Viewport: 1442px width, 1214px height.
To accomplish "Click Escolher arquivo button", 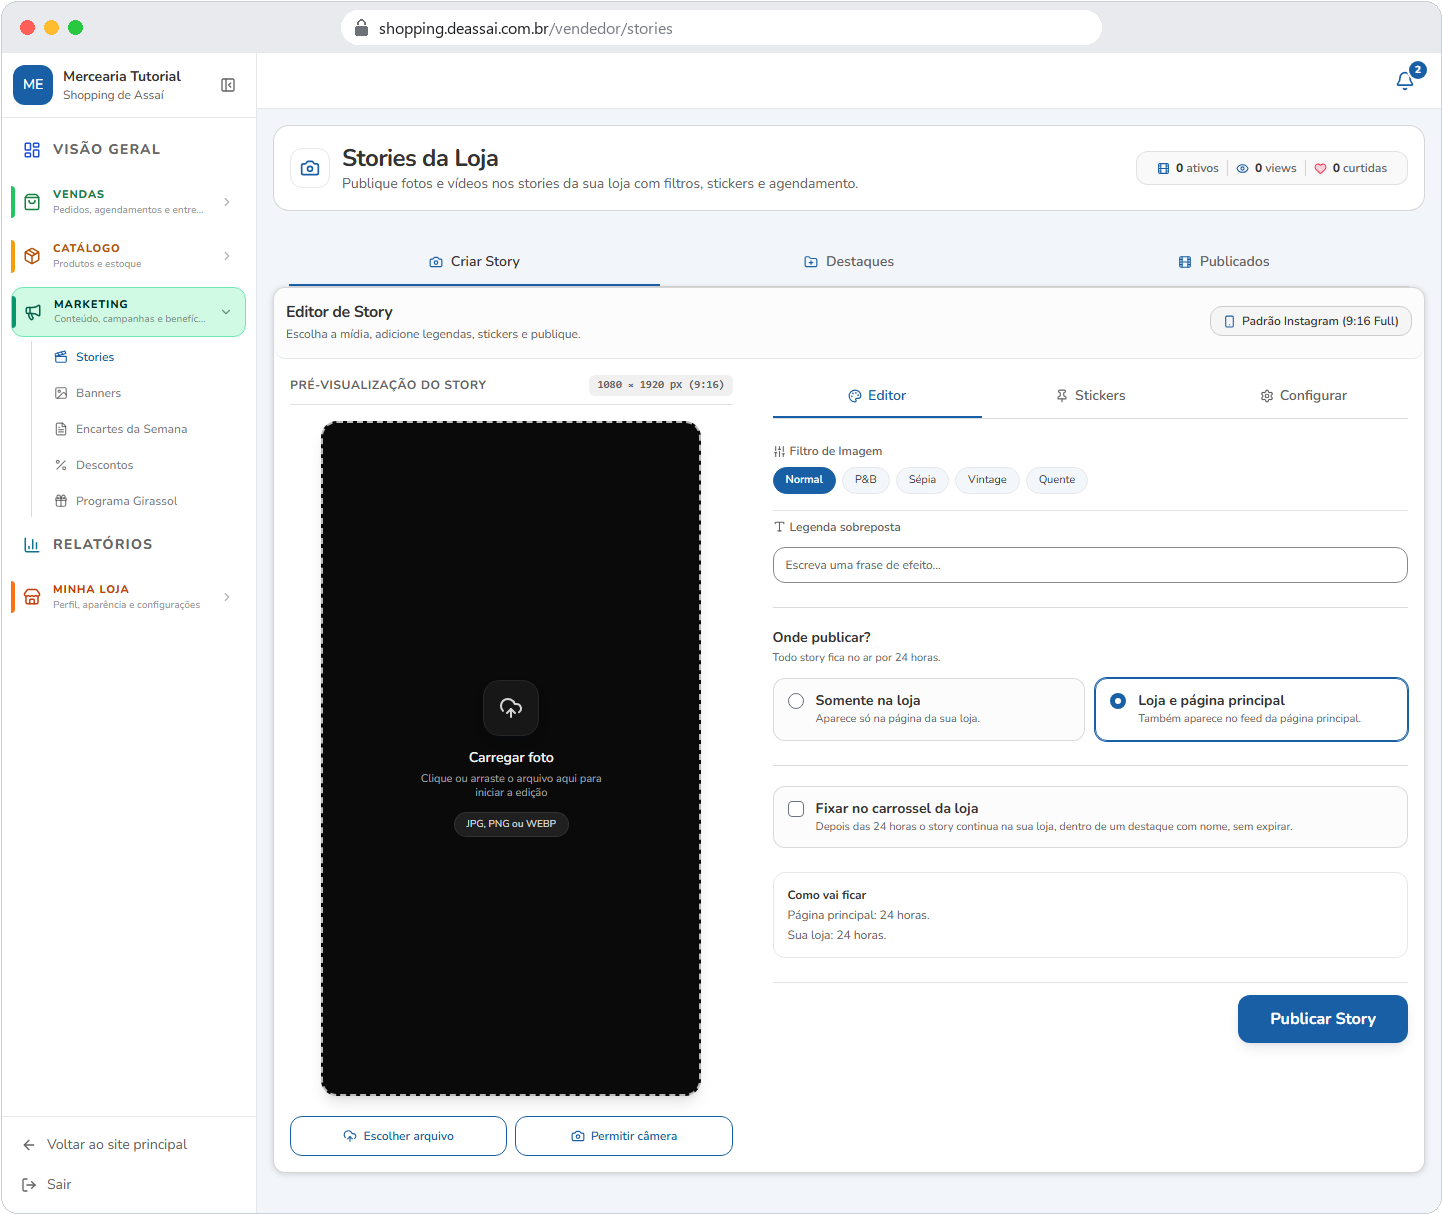I will point(398,1136).
